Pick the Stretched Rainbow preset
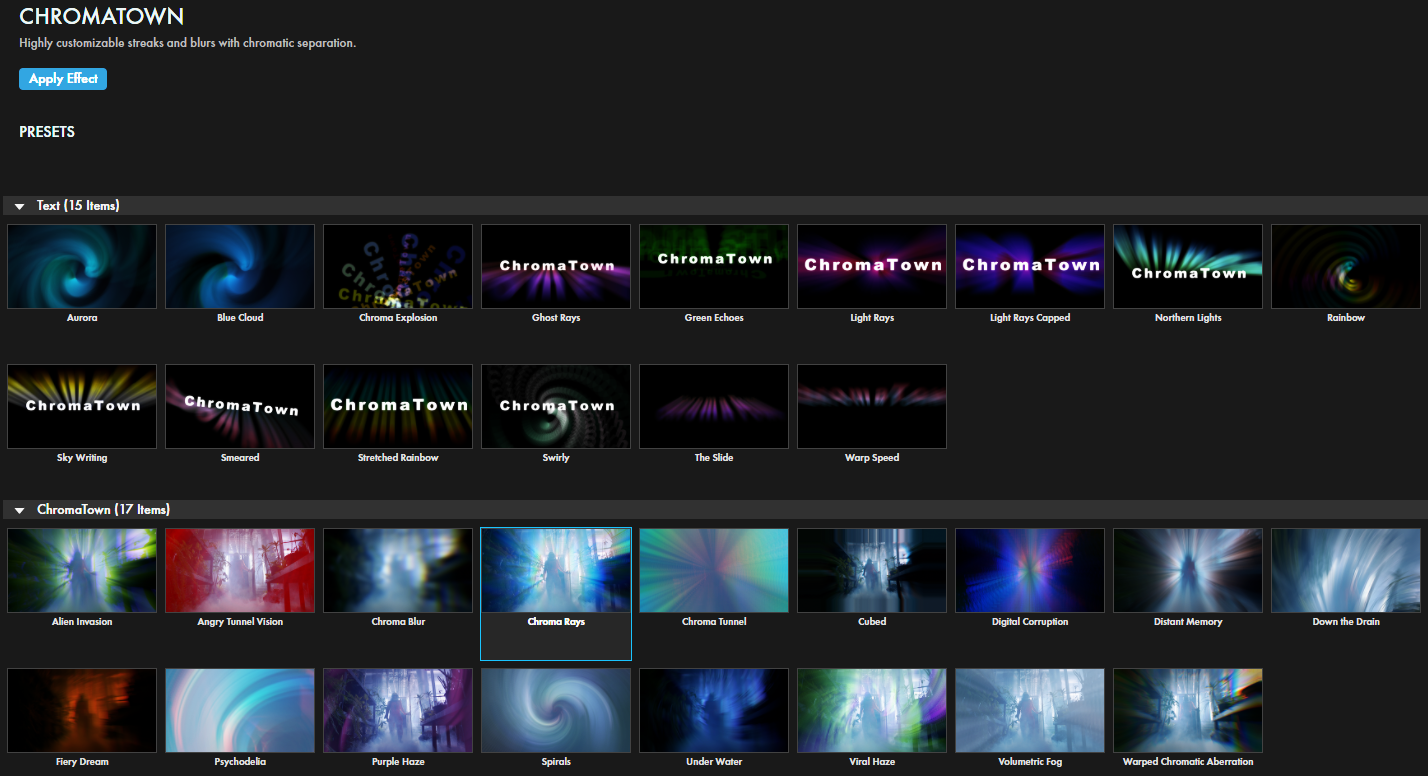The image size is (1428, 776). pos(398,406)
